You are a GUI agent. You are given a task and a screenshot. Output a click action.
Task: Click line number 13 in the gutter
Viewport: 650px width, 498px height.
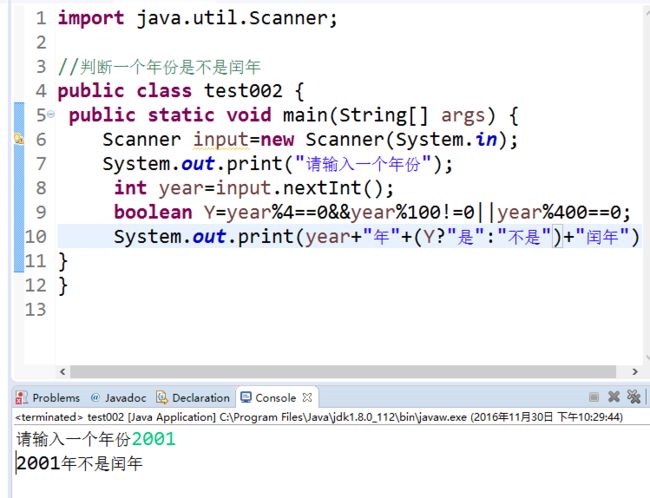[36, 310]
